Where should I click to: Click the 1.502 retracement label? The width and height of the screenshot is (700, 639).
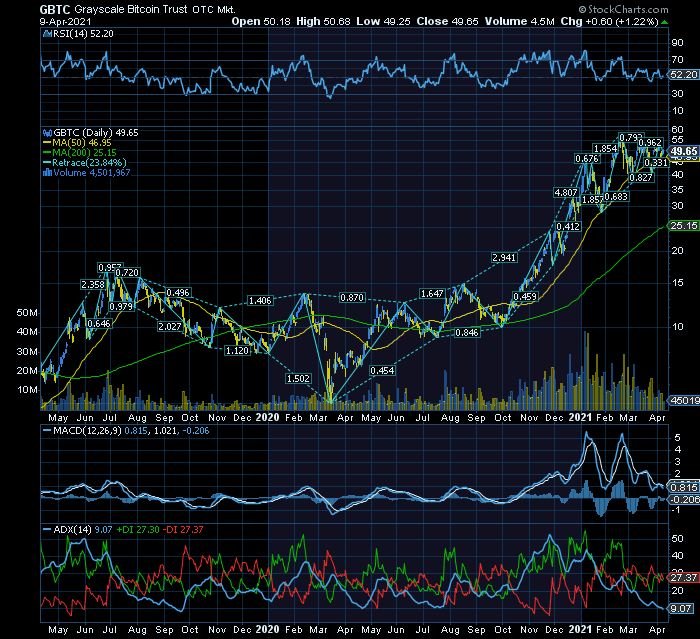pyautogui.click(x=298, y=378)
